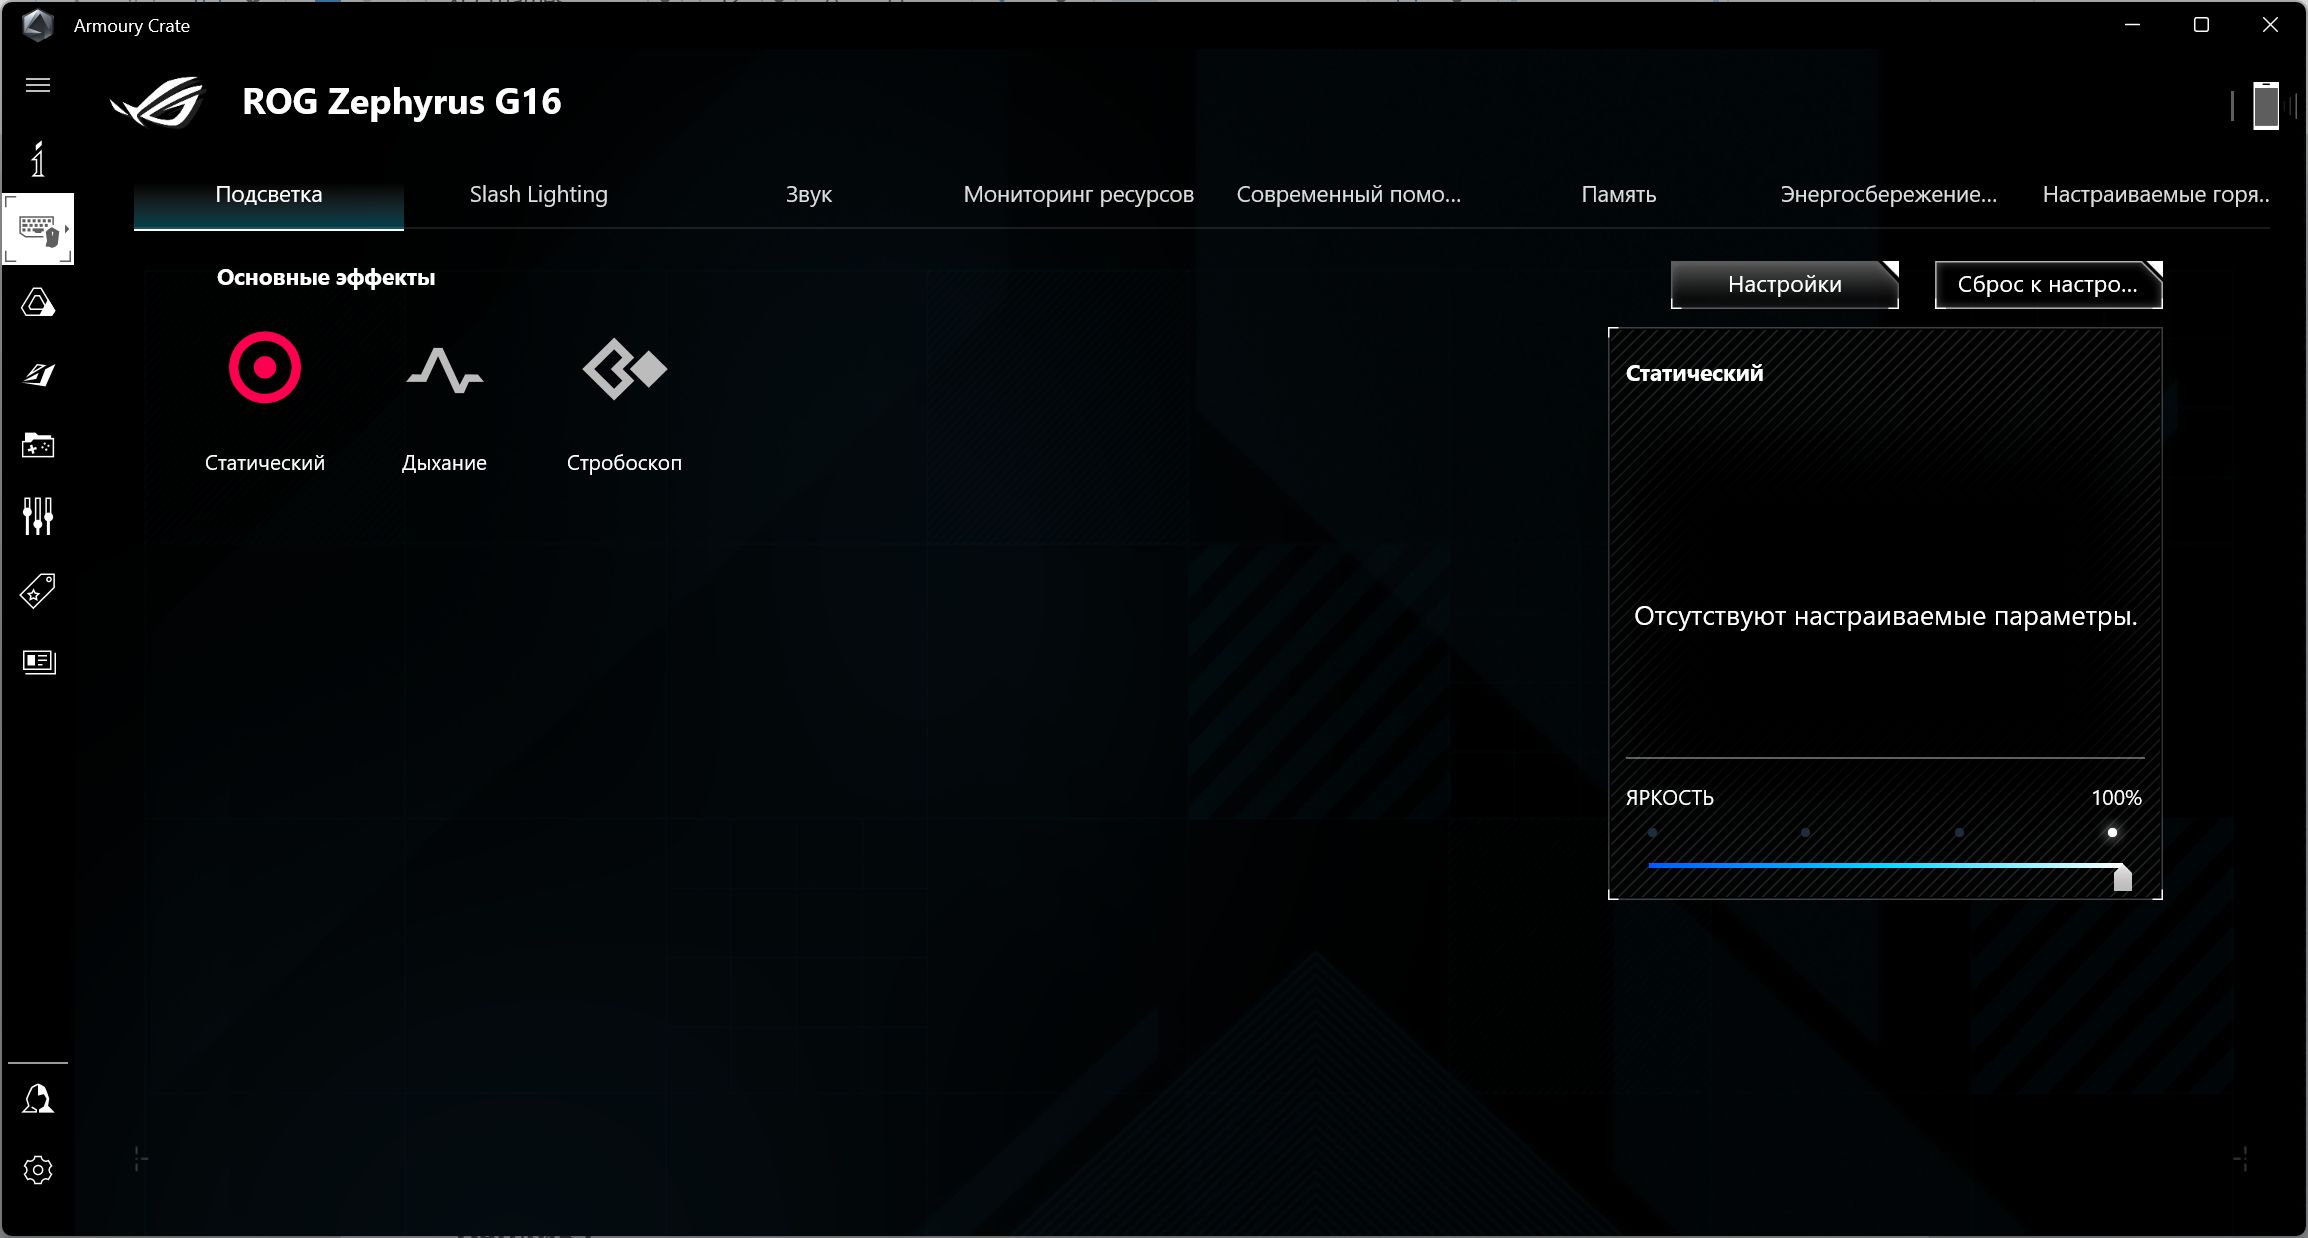
Task: Click the leftmost brightness level dot
Action: coord(1653,832)
